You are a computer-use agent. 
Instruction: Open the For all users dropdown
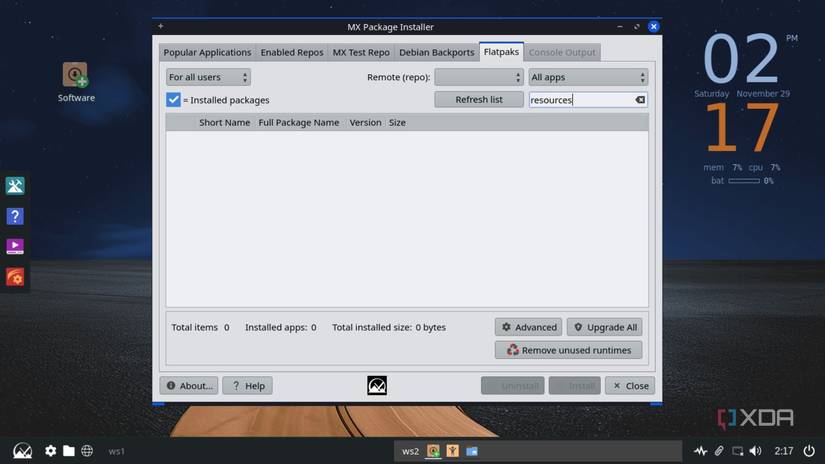pyautogui.click(x=208, y=77)
